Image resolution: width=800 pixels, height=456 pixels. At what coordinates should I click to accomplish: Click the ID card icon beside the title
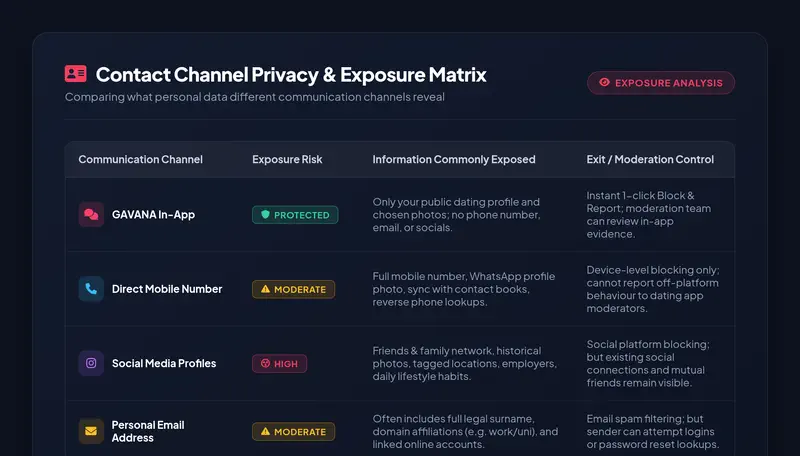click(x=76, y=73)
